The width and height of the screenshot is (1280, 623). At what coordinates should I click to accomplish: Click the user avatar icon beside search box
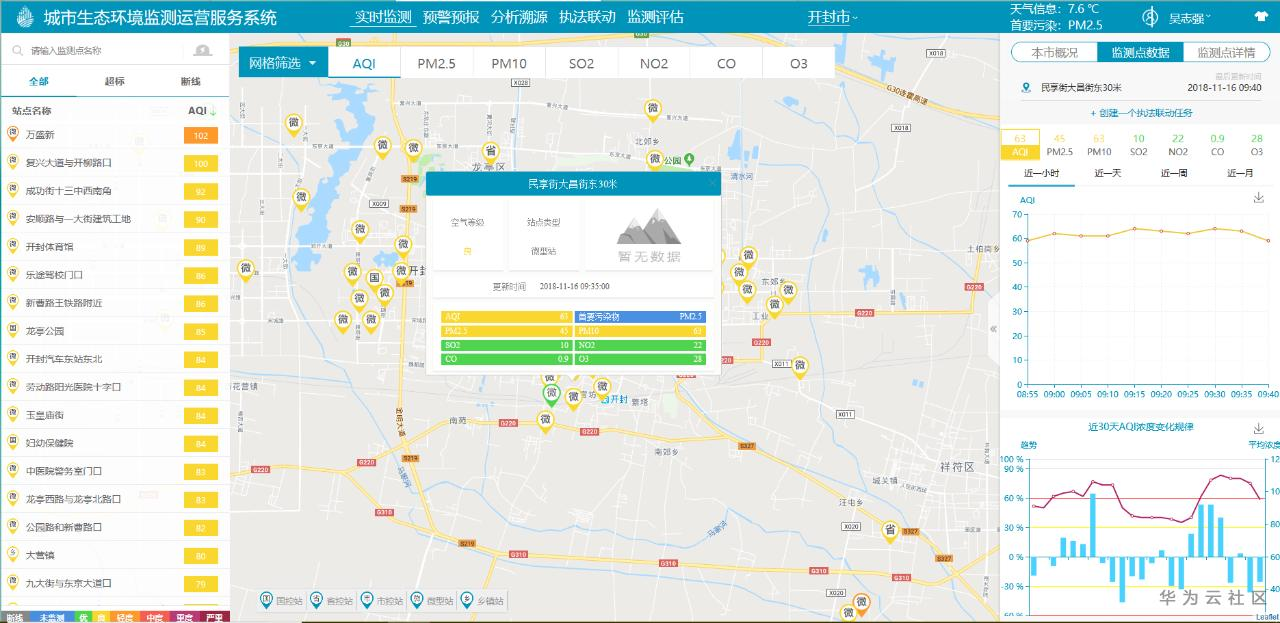203,50
